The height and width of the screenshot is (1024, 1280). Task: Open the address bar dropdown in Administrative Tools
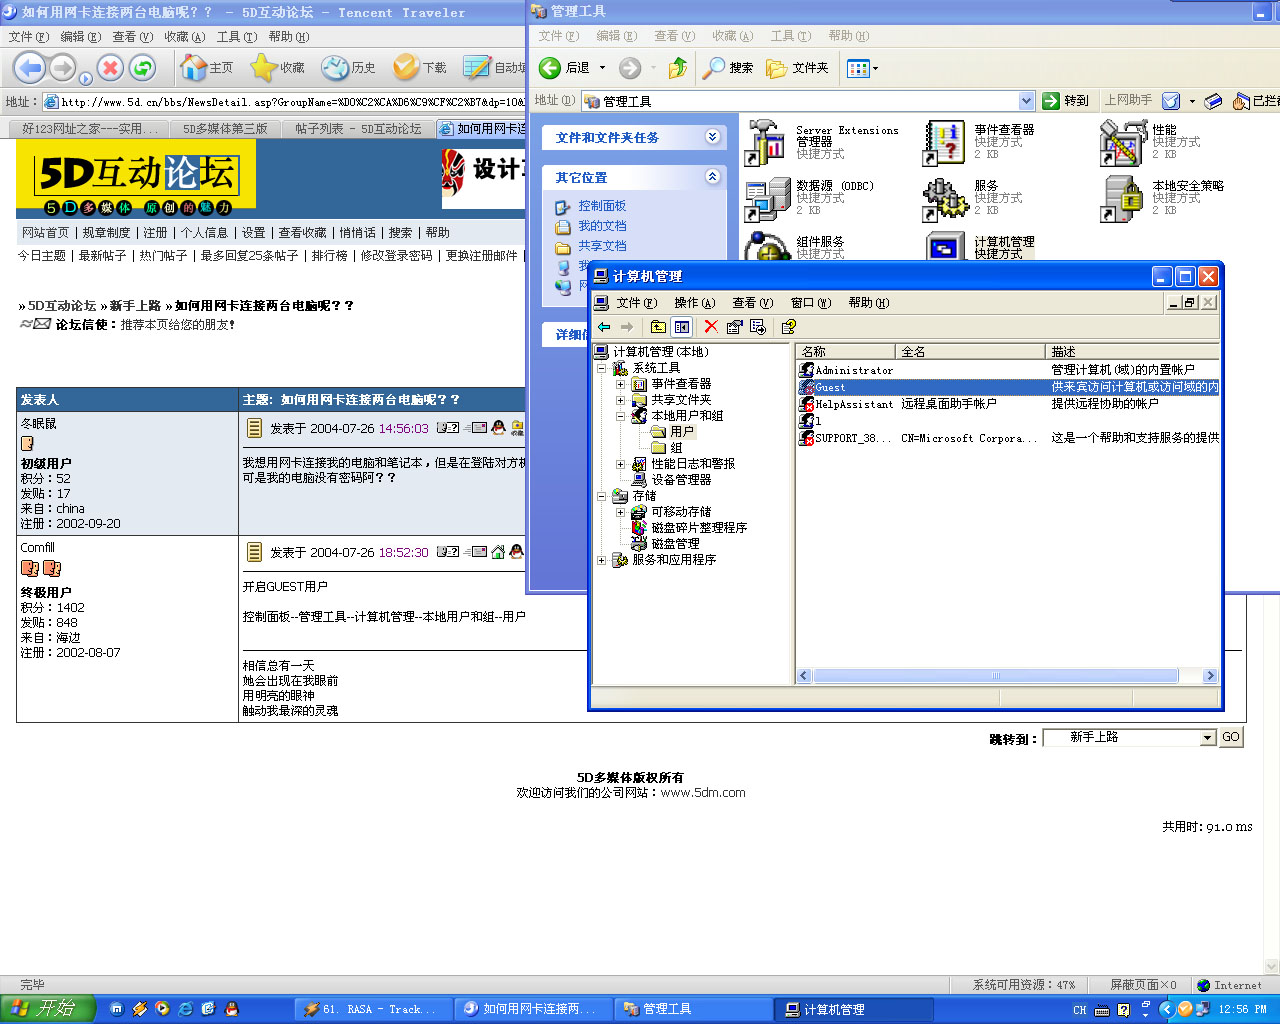[x=1026, y=101]
